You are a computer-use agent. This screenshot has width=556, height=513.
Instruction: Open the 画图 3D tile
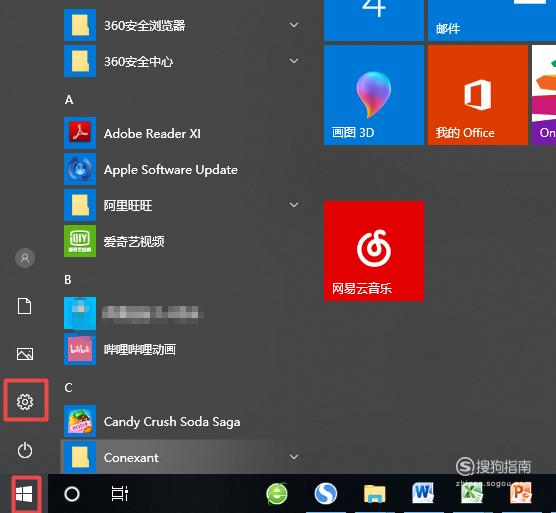tap(374, 95)
